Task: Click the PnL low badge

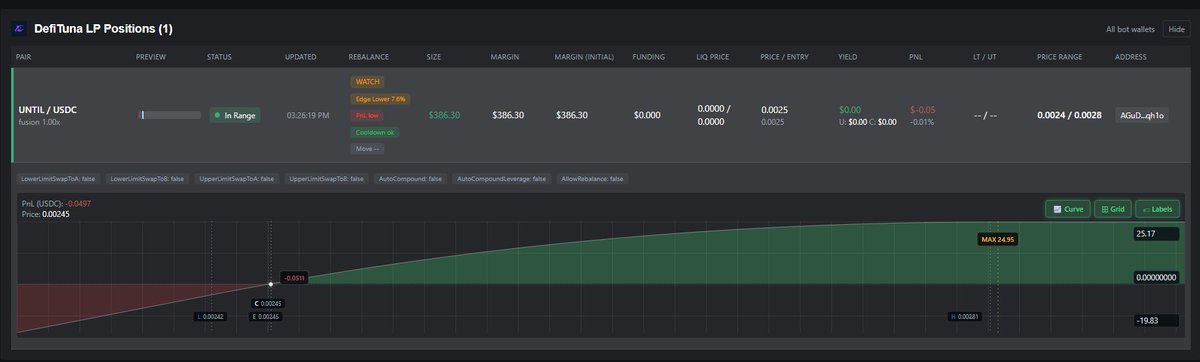Action: pos(367,115)
